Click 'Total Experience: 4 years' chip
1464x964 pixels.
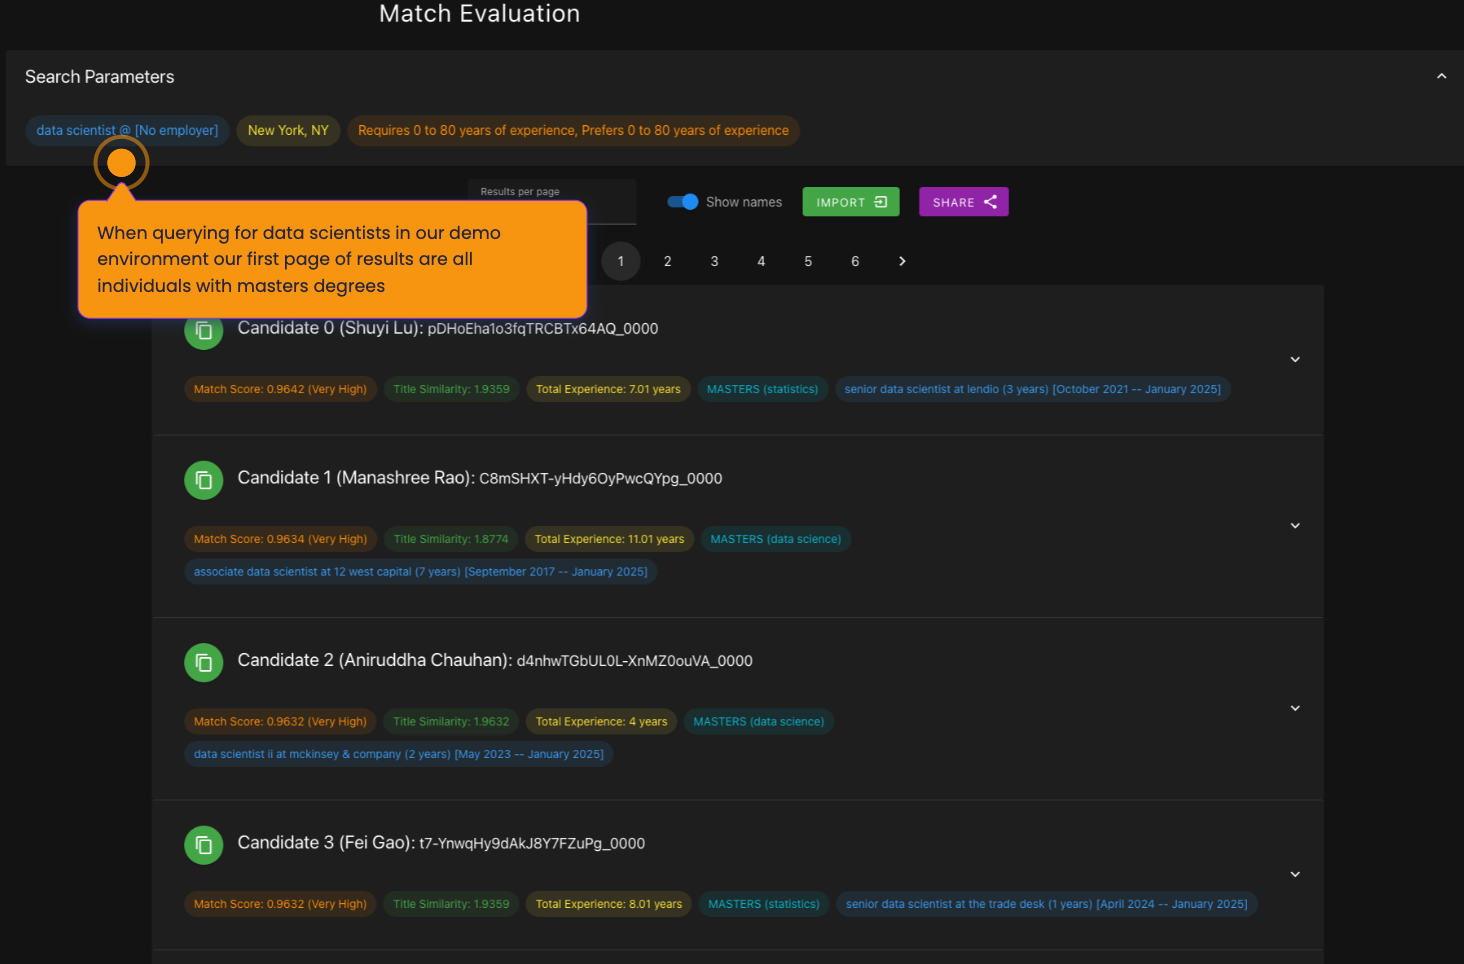(x=601, y=722)
